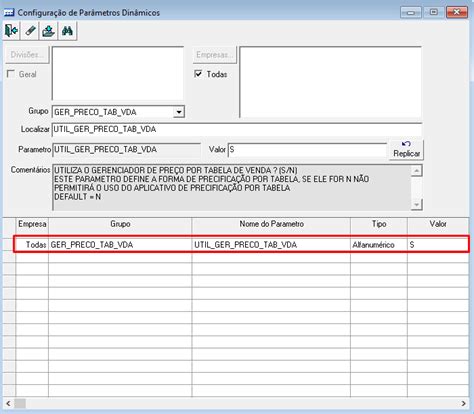The width and height of the screenshot is (474, 414).
Task: Click the Replicar undo-arrow button
Action: pos(406,149)
